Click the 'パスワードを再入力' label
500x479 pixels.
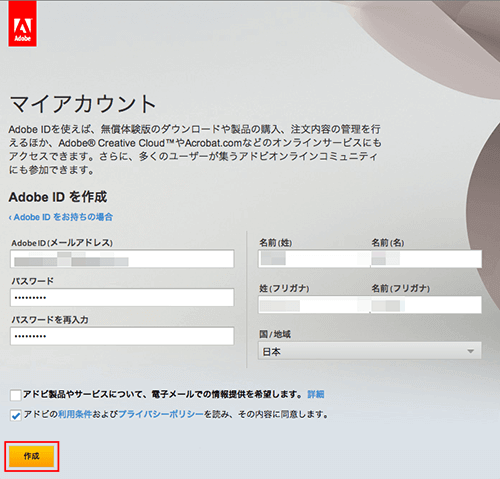[50, 320]
